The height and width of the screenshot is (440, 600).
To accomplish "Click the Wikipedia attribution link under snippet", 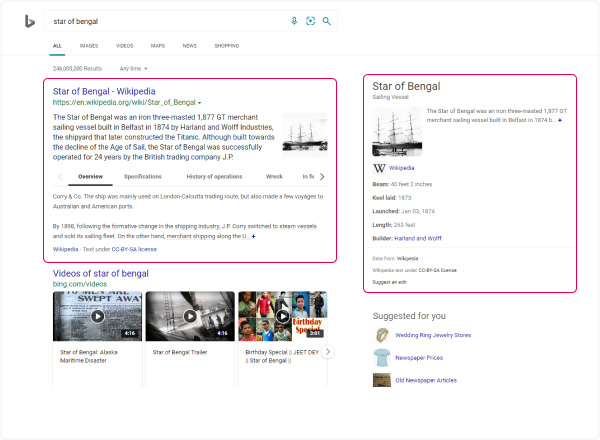I will pyautogui.click(x=65, y=249).
